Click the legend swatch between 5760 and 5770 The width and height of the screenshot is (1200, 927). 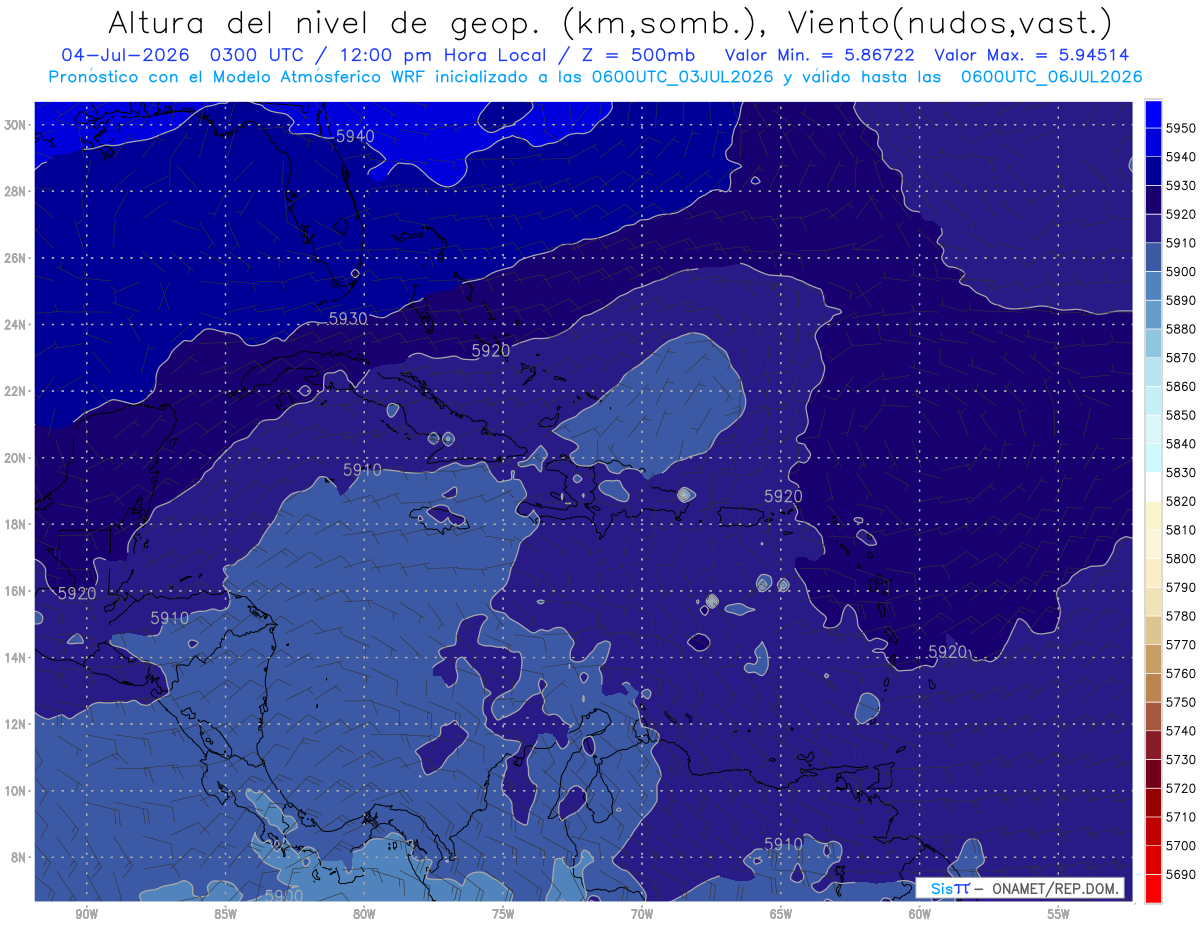click(x=1153, y=658)
